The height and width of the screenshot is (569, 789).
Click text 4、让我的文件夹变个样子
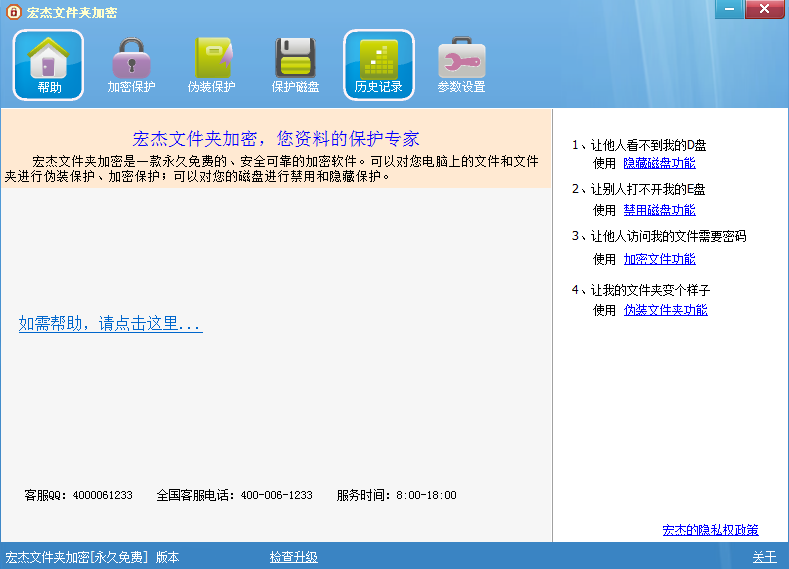point(641,290)
